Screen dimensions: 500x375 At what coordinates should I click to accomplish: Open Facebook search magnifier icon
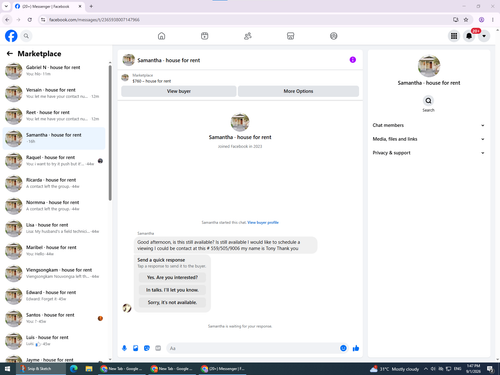tap(26, 36)
